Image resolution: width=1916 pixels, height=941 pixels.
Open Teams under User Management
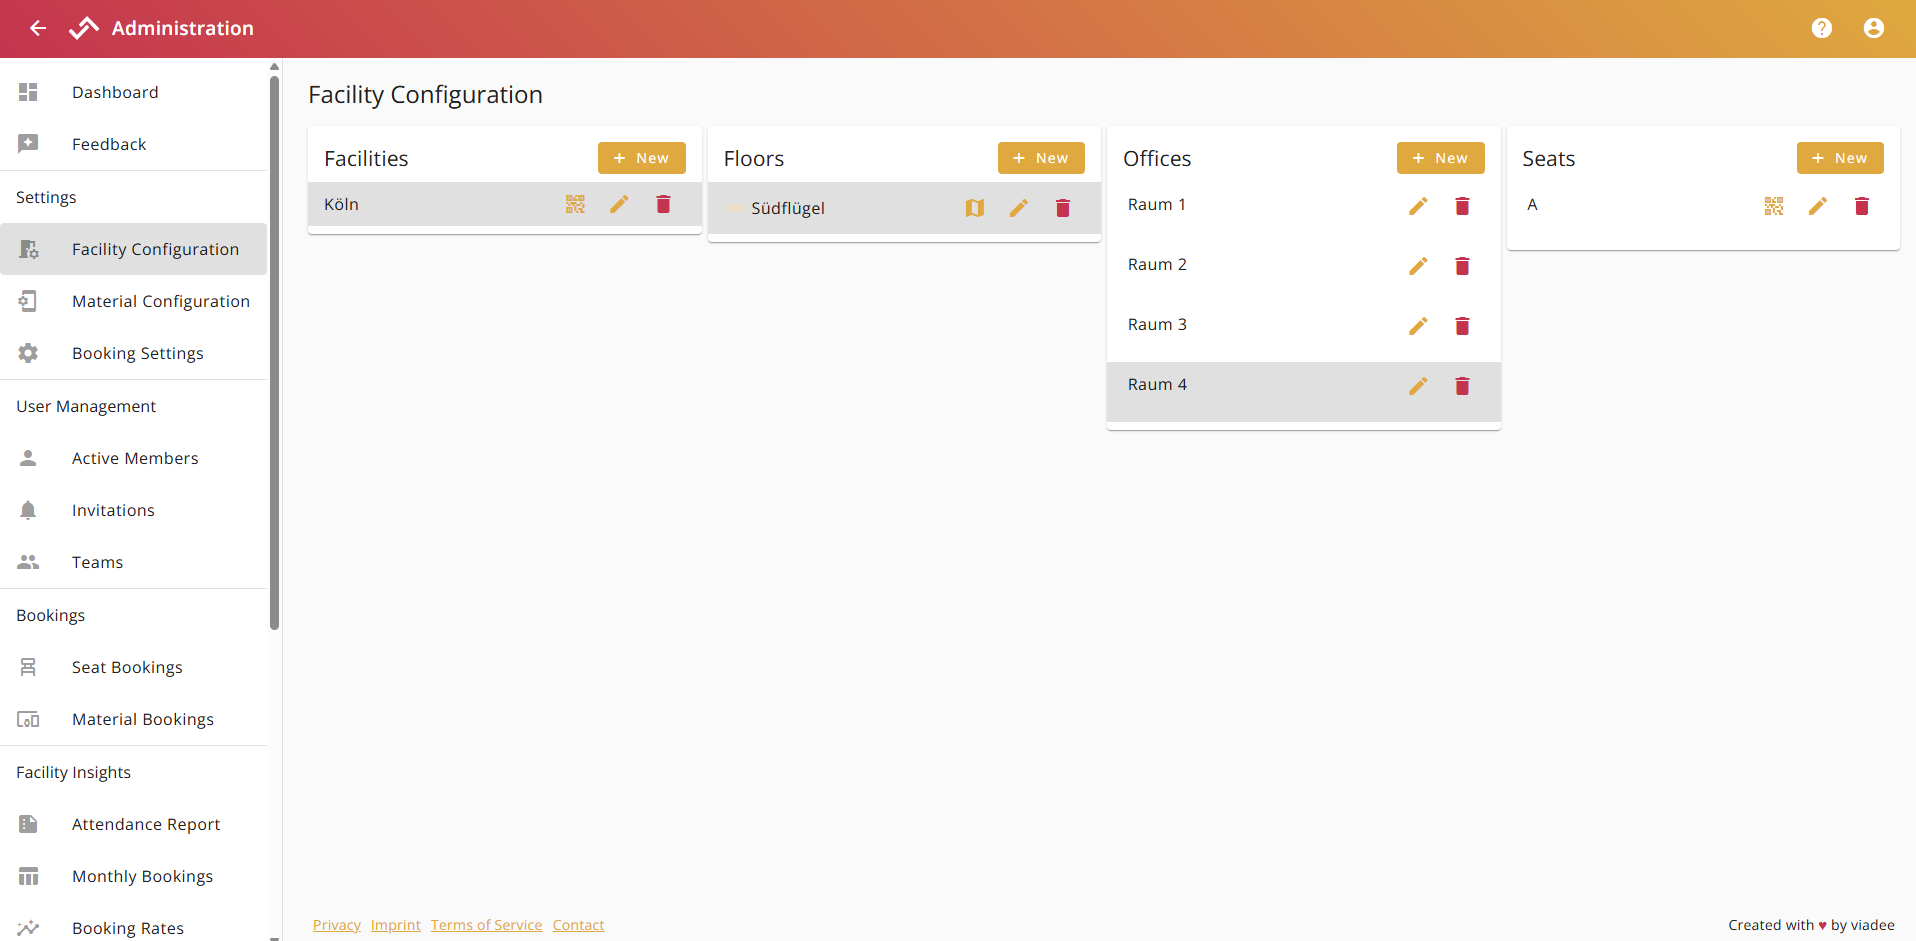coord(97,562)
